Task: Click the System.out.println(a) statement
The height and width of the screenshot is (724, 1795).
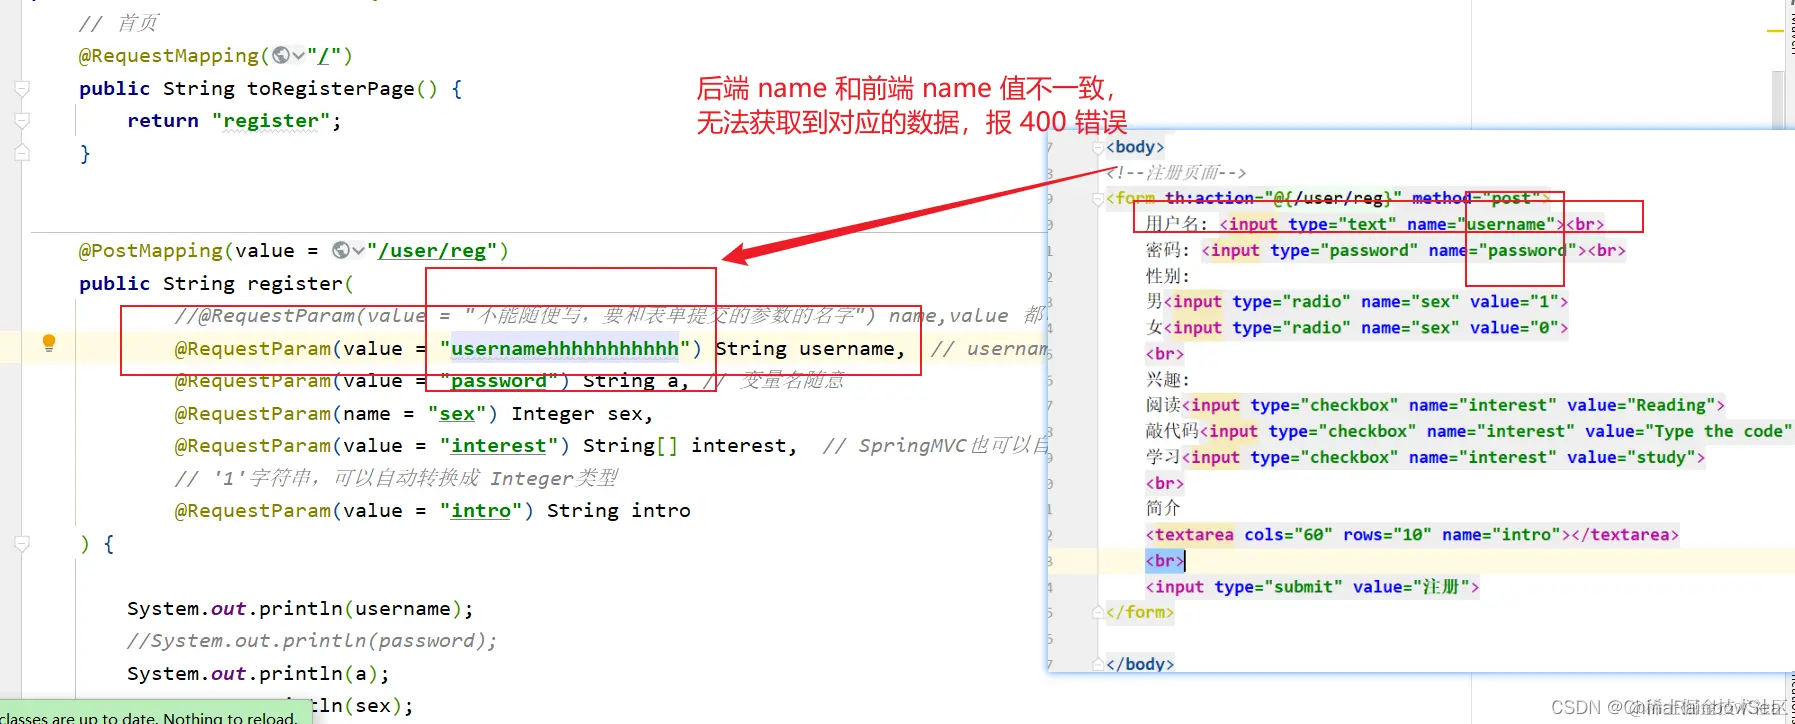Action: pos(258,674)
